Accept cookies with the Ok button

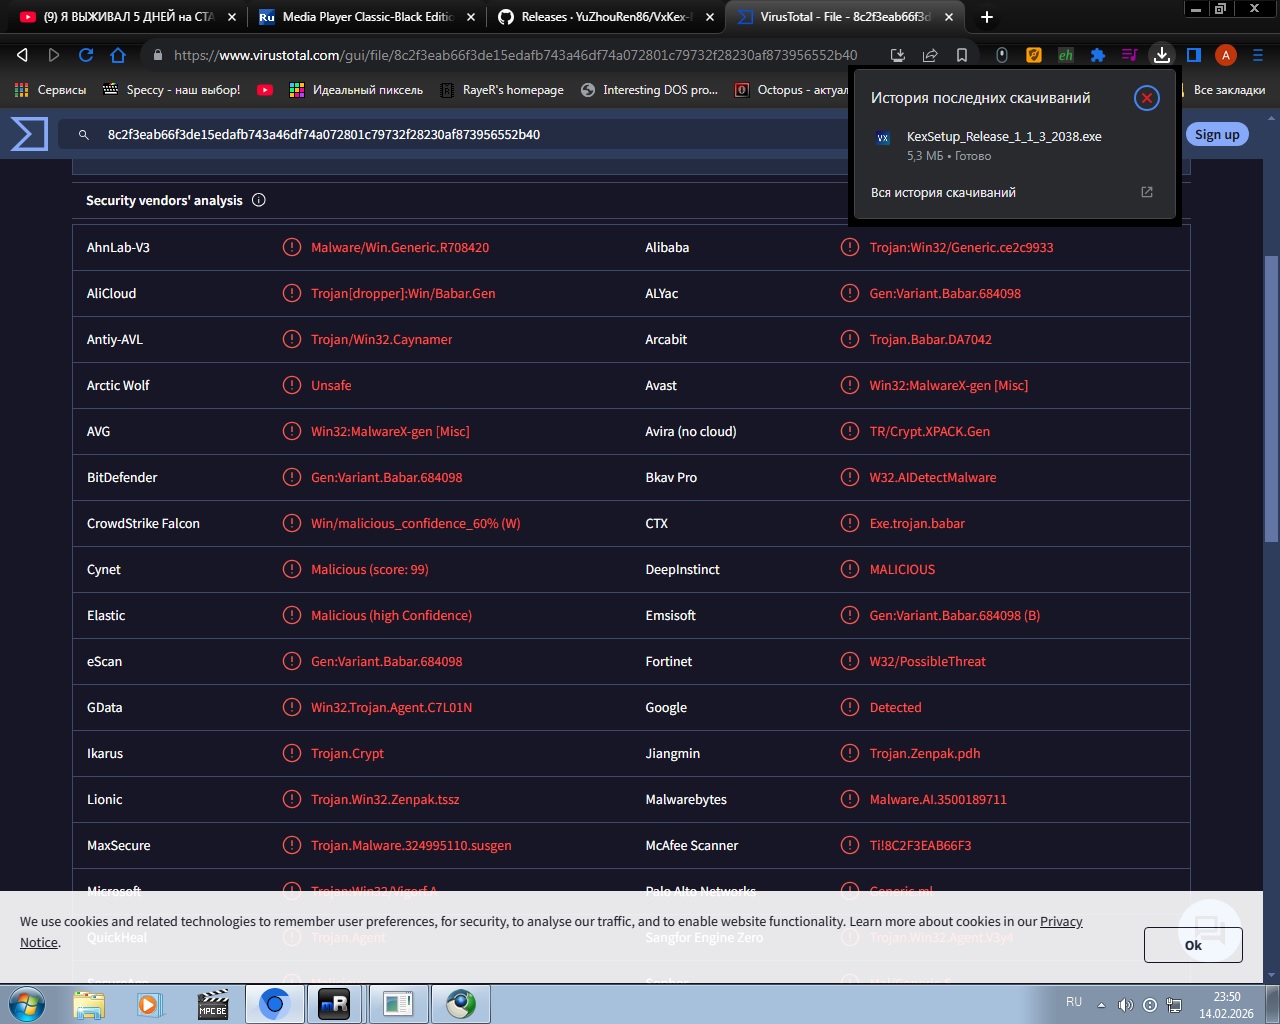point(1193,945)
